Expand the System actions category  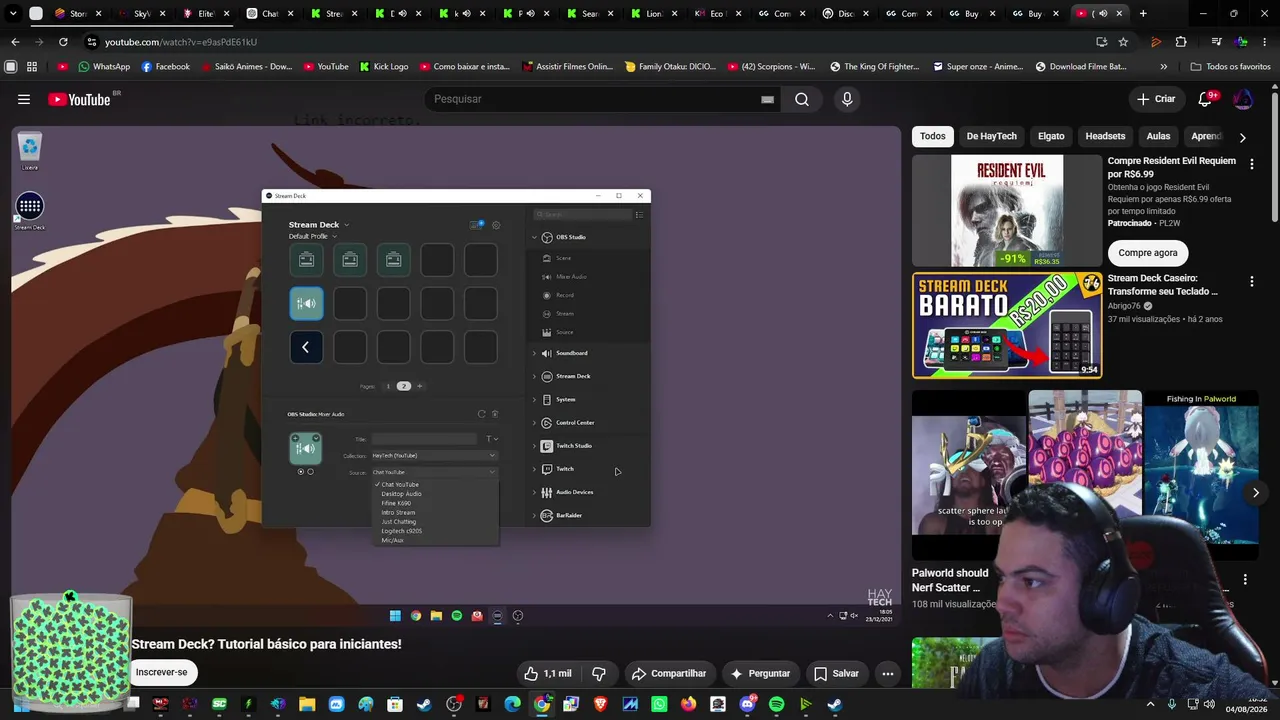pyautogui.click(x=534, y=400)
